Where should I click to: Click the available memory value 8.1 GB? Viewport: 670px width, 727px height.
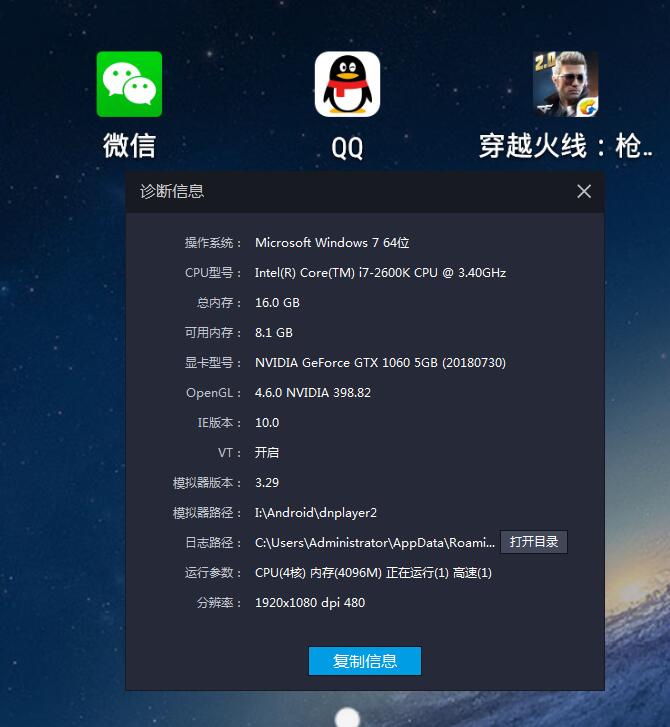tap(274, 333)
